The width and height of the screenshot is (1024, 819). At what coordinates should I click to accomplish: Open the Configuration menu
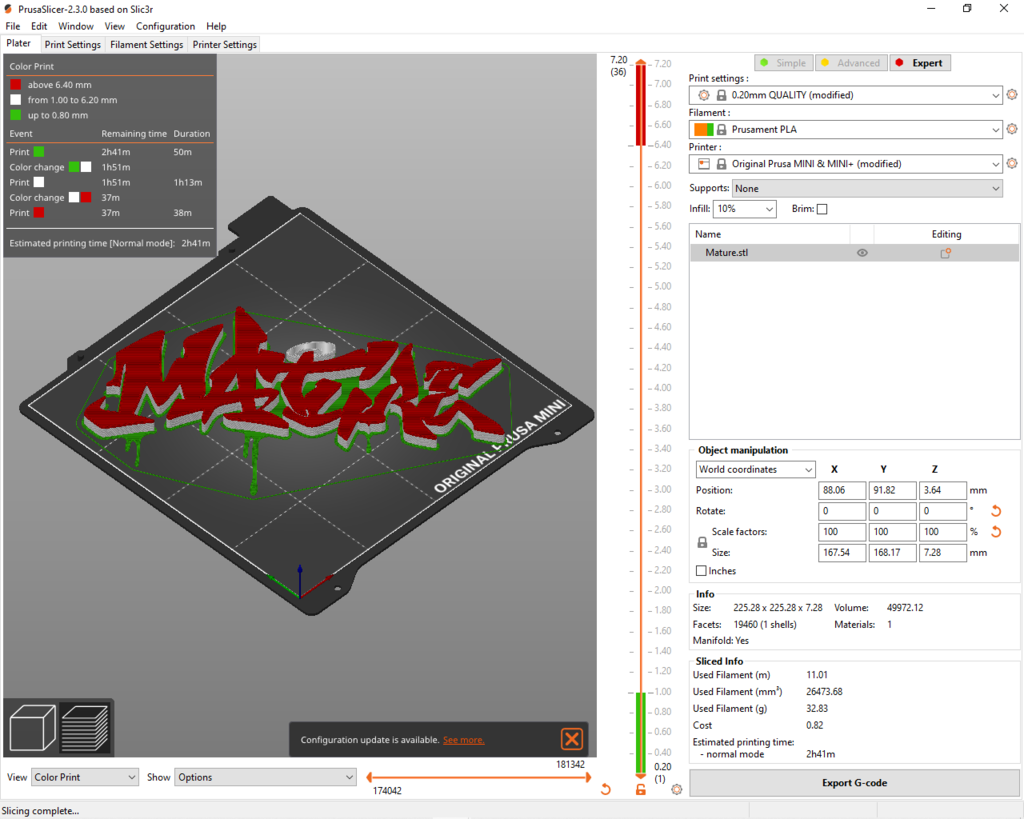[165, 26]
